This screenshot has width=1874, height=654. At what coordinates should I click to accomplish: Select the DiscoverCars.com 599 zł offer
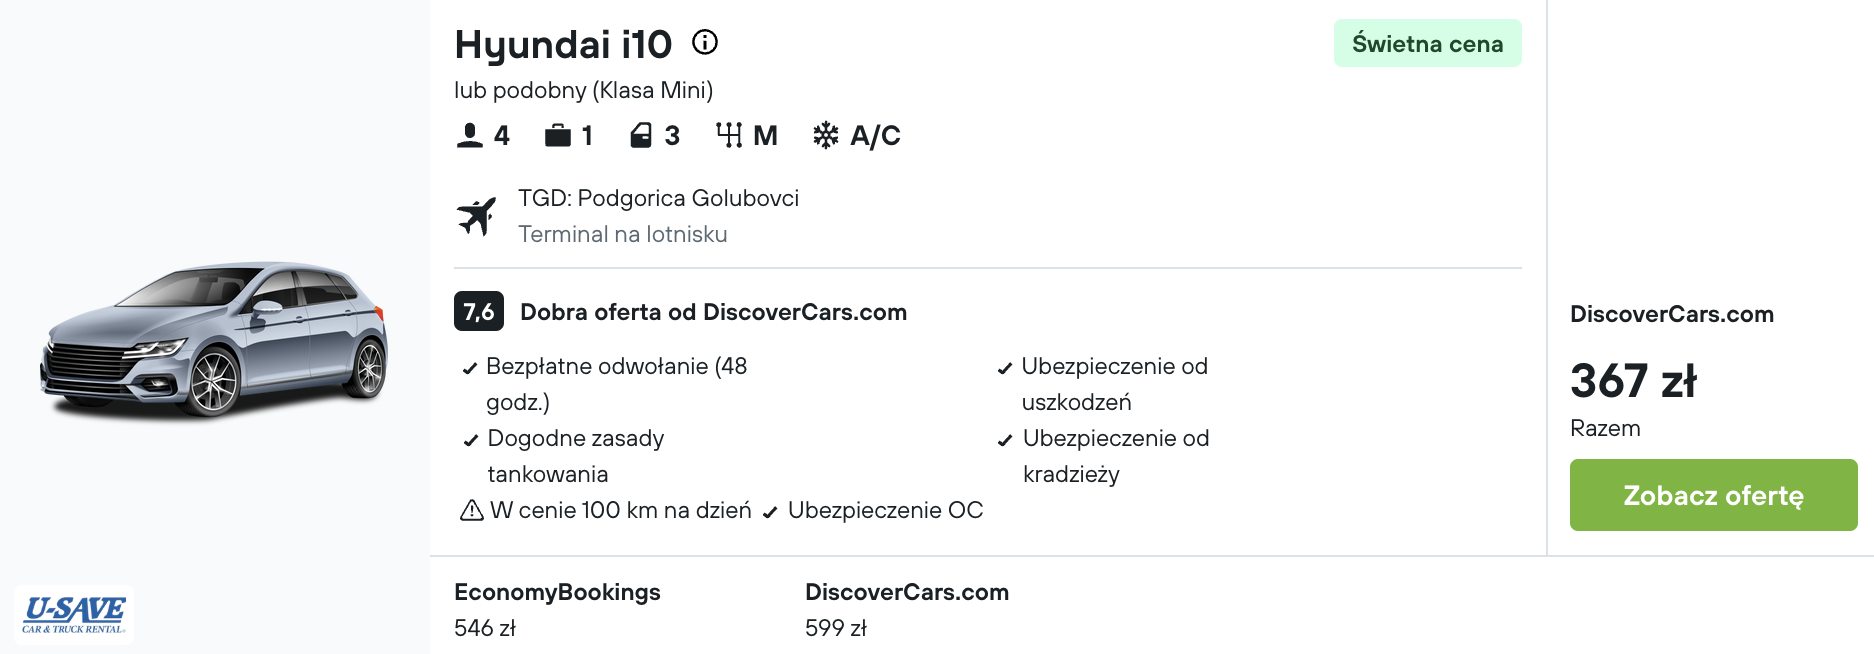click(x=906, y=609)
